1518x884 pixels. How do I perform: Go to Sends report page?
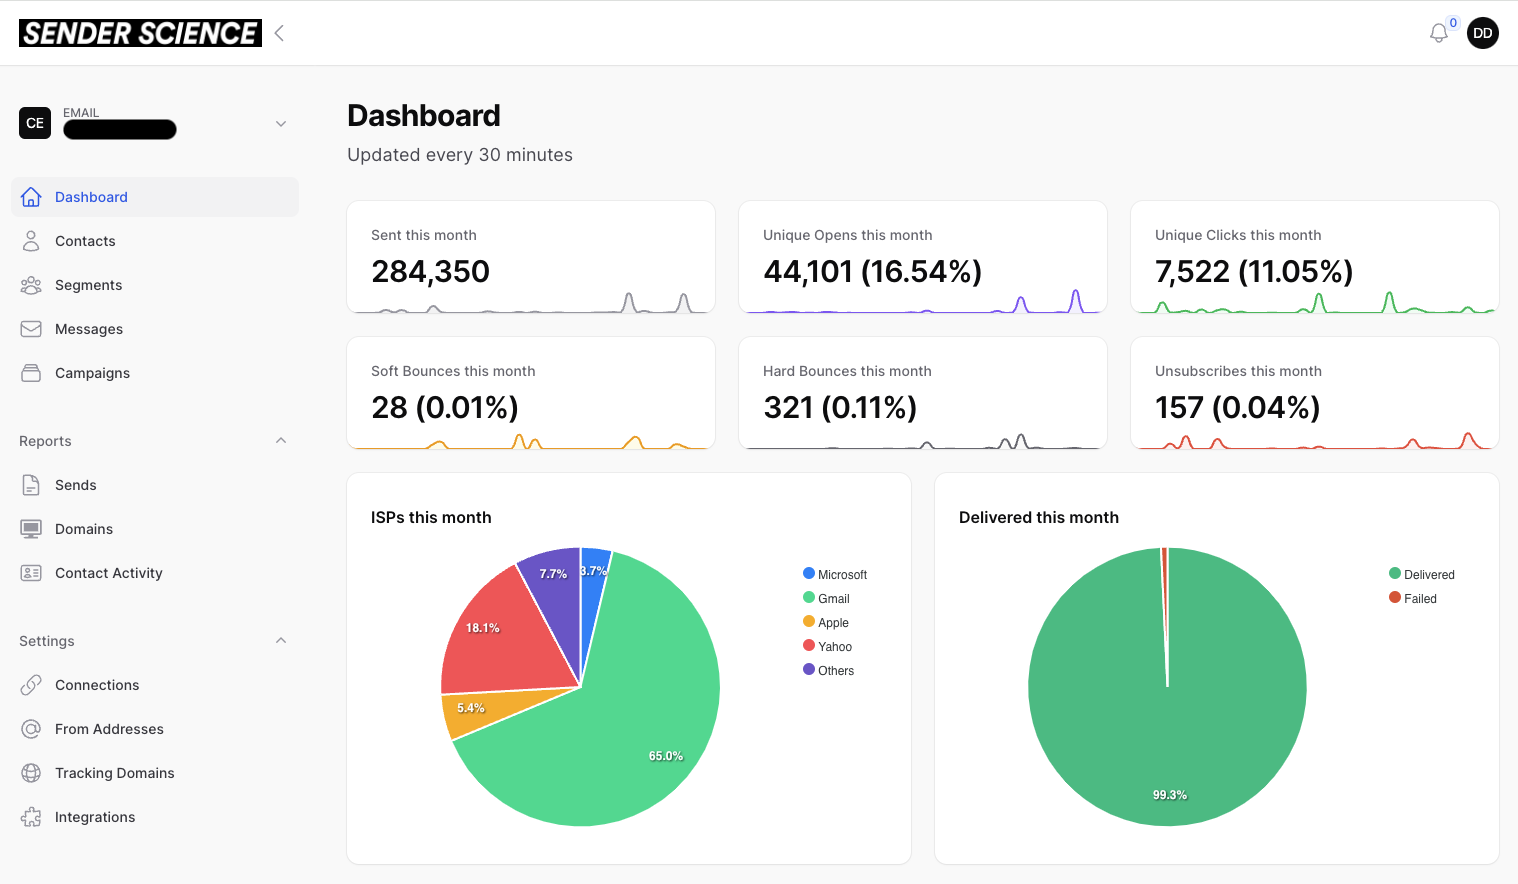[75, 485]
